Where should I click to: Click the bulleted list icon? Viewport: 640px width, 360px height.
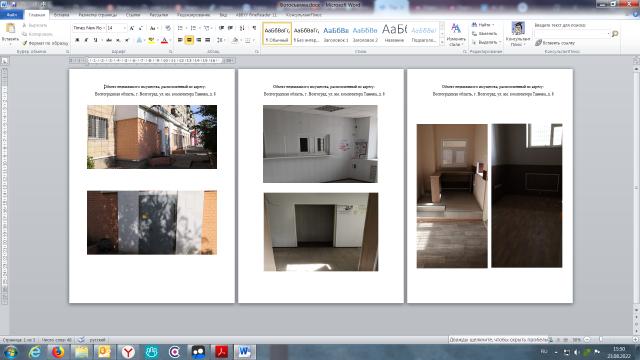[x=180, y=28]
